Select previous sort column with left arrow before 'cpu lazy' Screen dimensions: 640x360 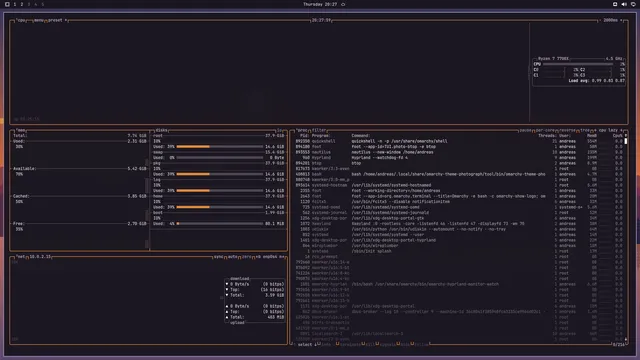(595, 130)
